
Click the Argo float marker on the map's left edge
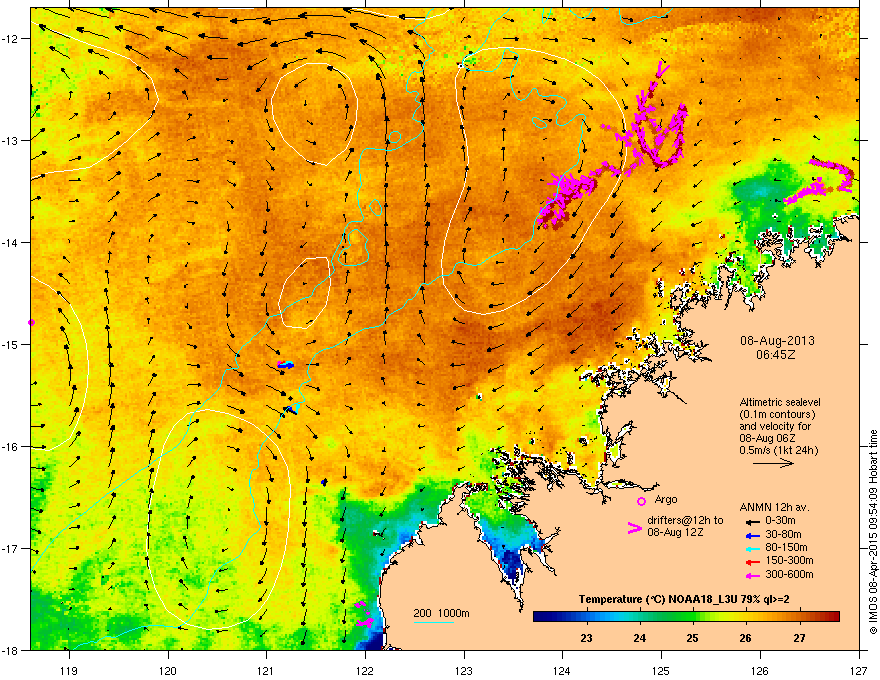31,323
